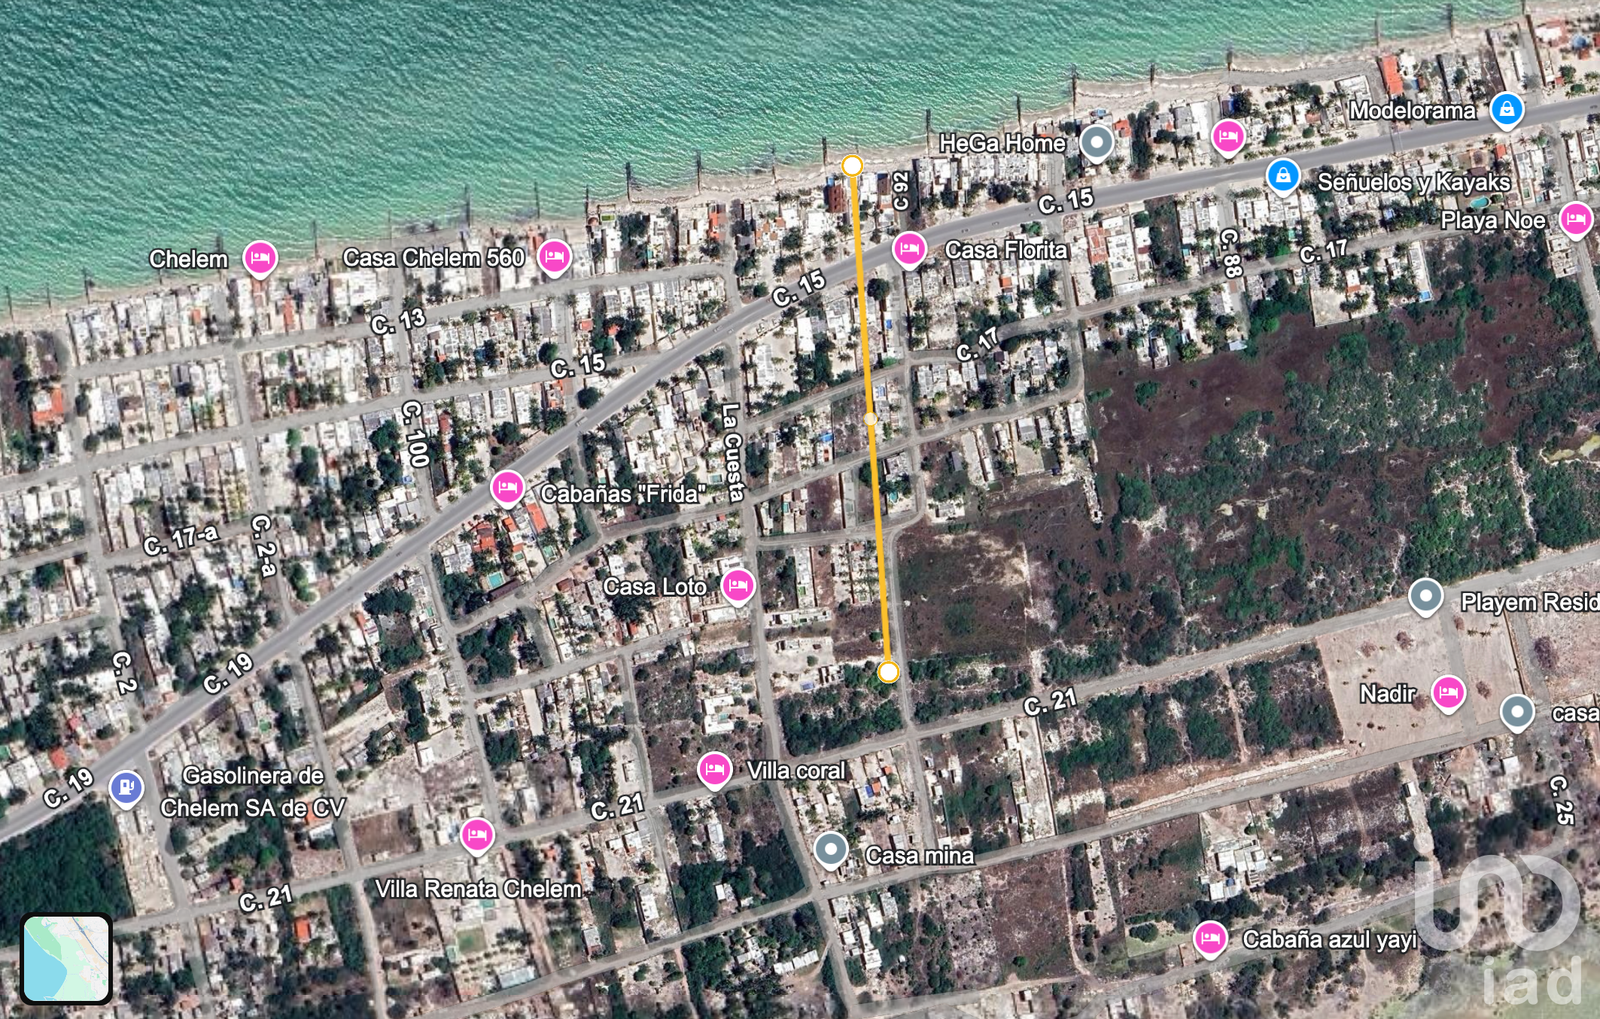Open the Casa Loto accommodation pin

737,588
